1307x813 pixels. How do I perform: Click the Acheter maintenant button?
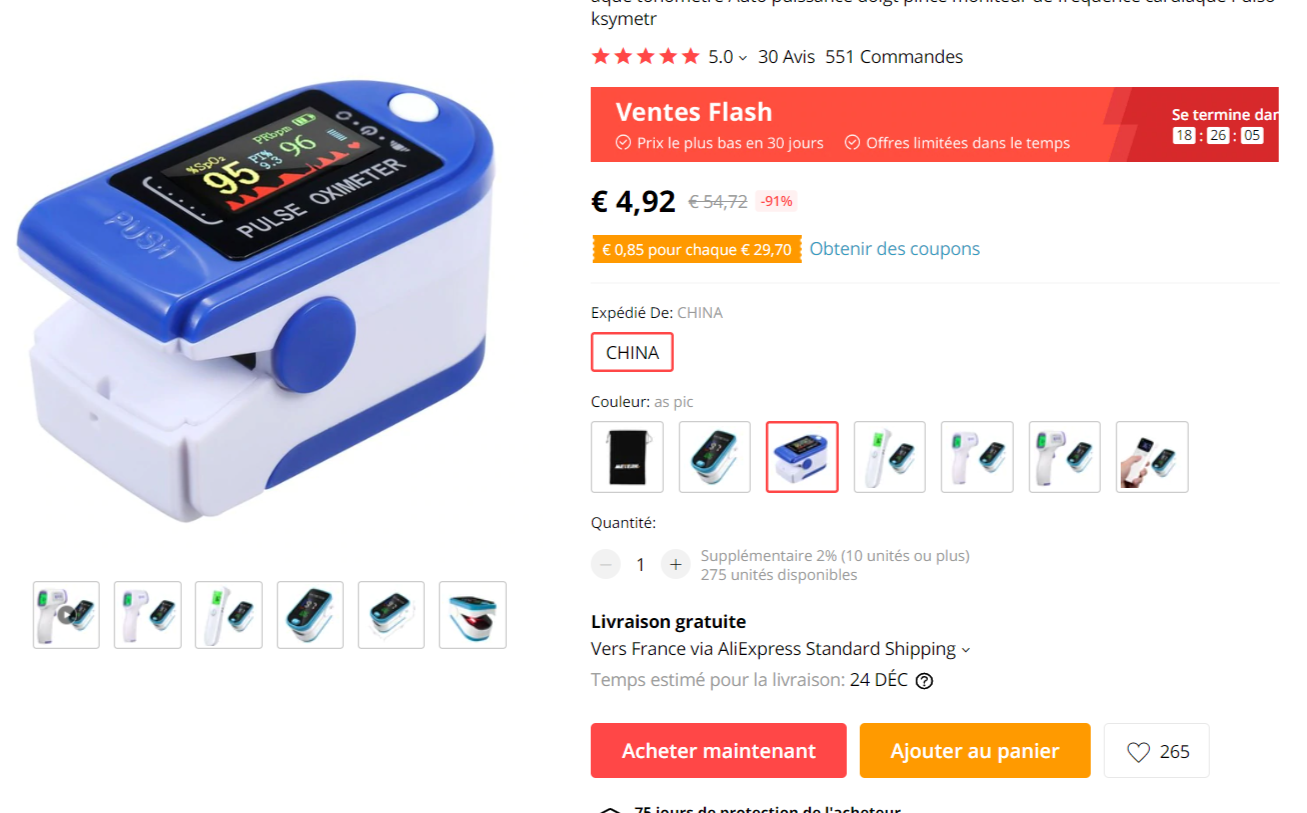(719, 751)
